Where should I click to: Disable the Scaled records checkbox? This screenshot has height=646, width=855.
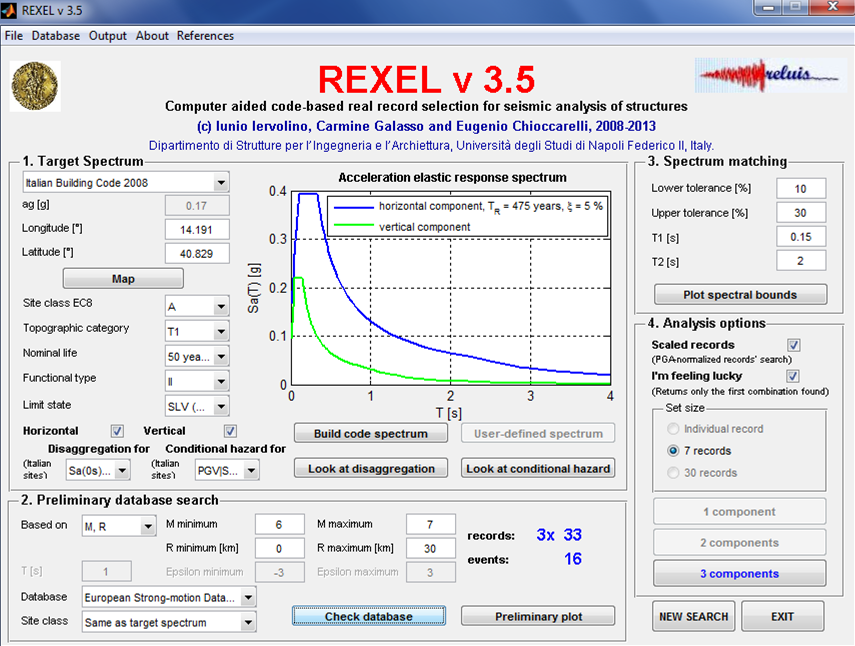point(793,345)
